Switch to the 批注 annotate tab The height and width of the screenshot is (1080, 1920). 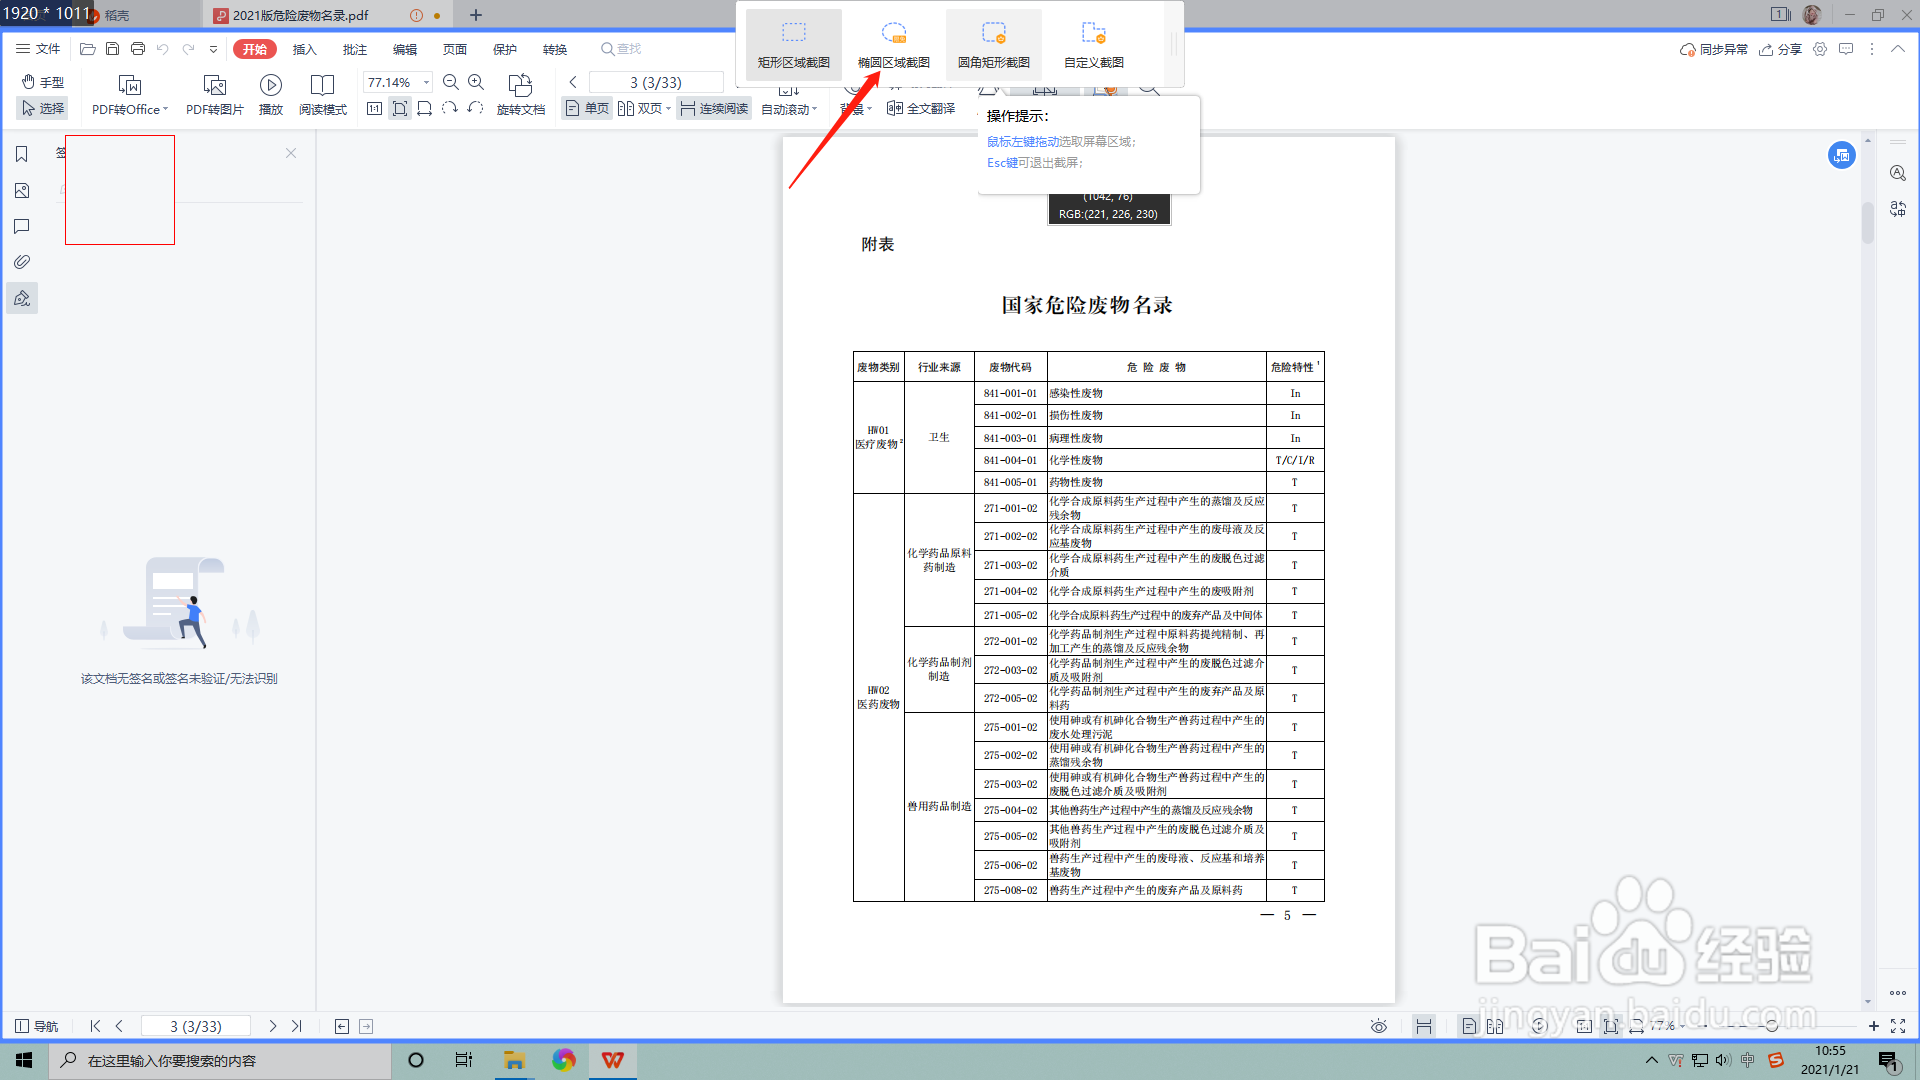coord(354,49)
